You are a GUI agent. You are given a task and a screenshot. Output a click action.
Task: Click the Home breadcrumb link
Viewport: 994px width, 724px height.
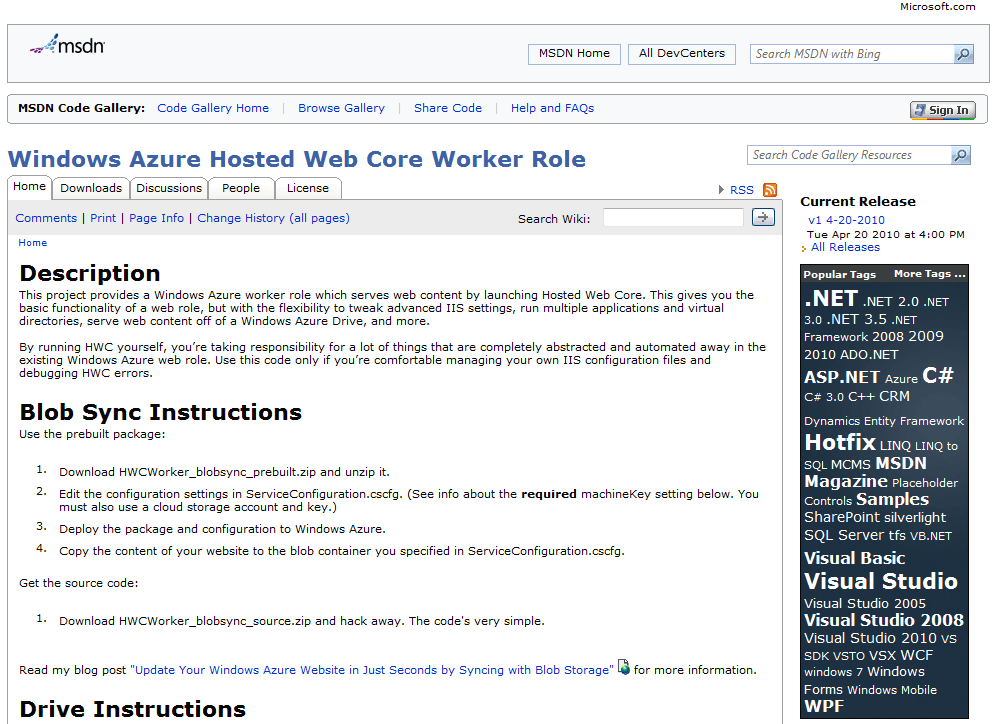(x=32, y=243)
